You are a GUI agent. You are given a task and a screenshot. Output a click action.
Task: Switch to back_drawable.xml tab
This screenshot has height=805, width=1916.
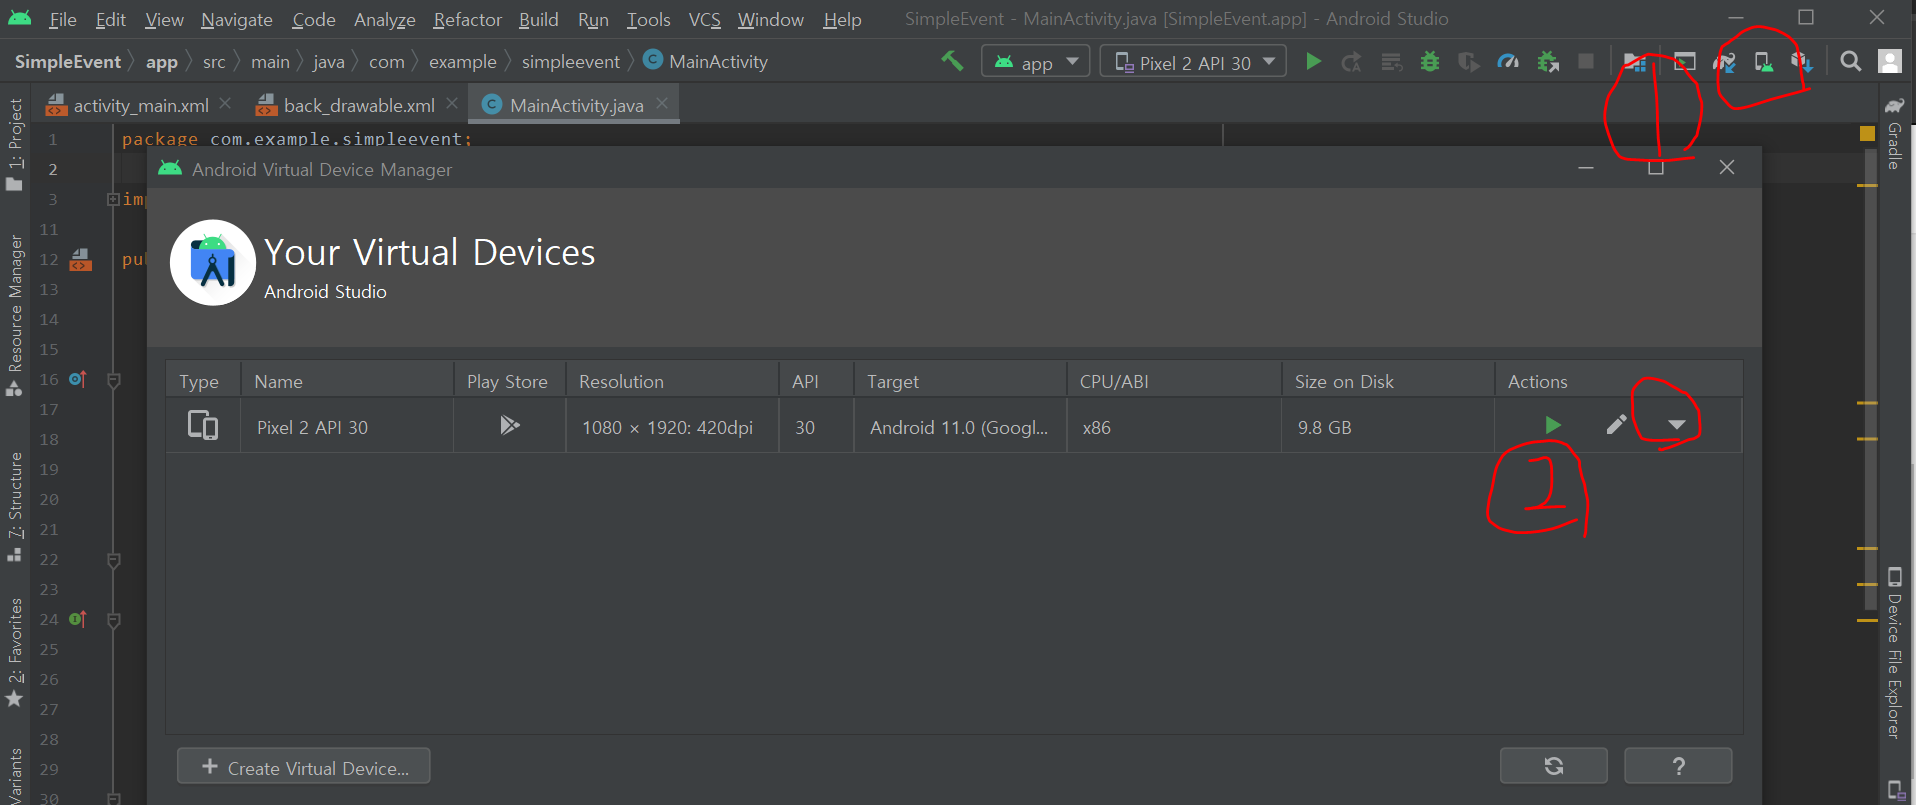(x=359, y=105)
